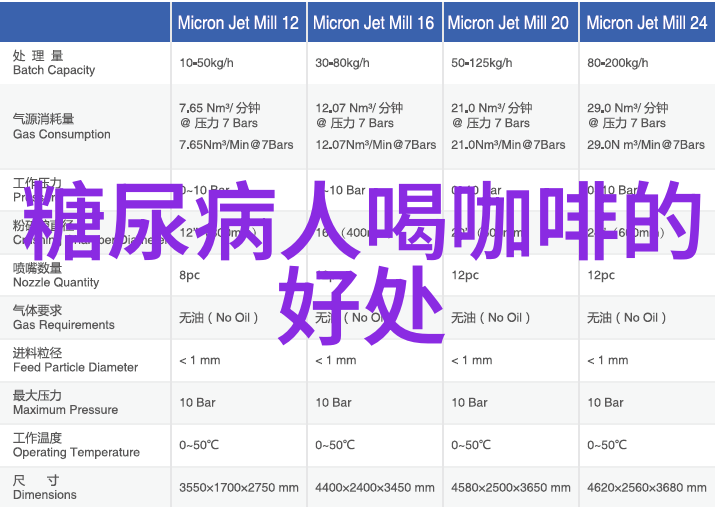722x507 pixels.
Task: Select the Feed Particle Diameter row label
Action: point(75,360)
